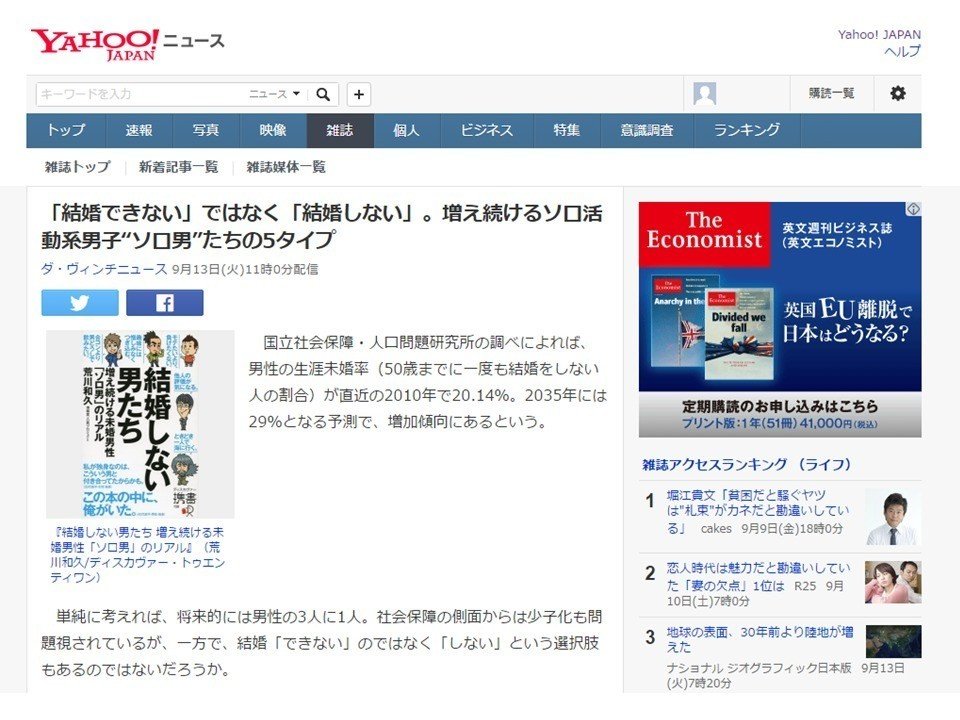
Task: Click the plus icon next to search
Action: [357, 92]
